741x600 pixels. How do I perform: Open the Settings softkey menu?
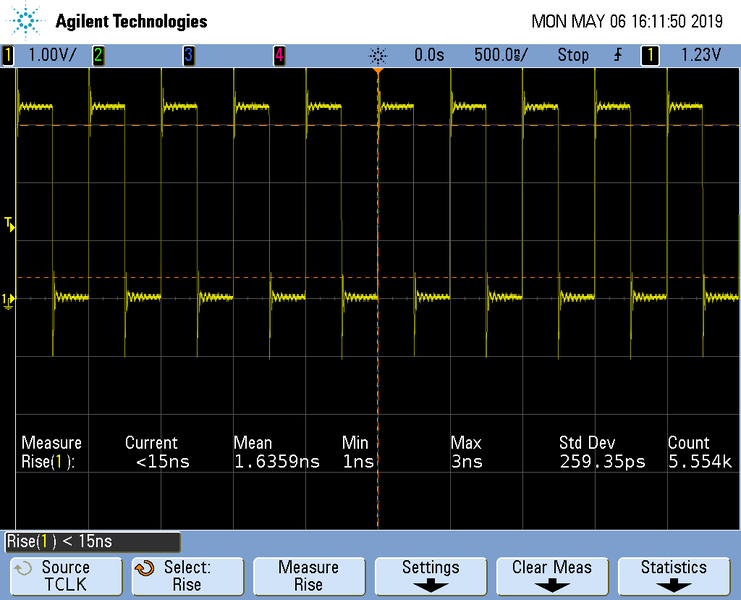430,576
